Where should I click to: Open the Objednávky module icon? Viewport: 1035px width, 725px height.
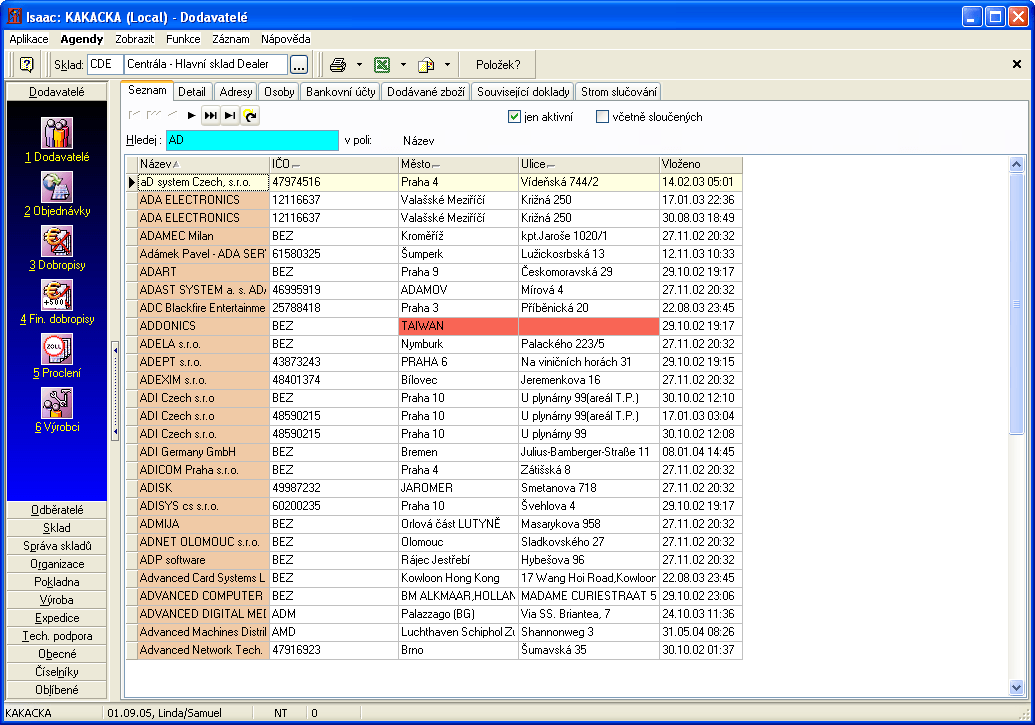pos(56,187)
